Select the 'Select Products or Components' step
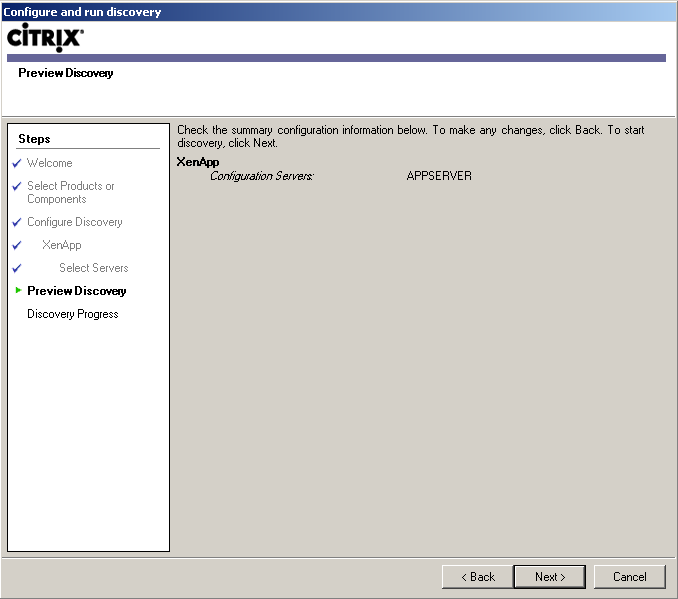Viewport: 678px width, 599px height. point(70,192)
